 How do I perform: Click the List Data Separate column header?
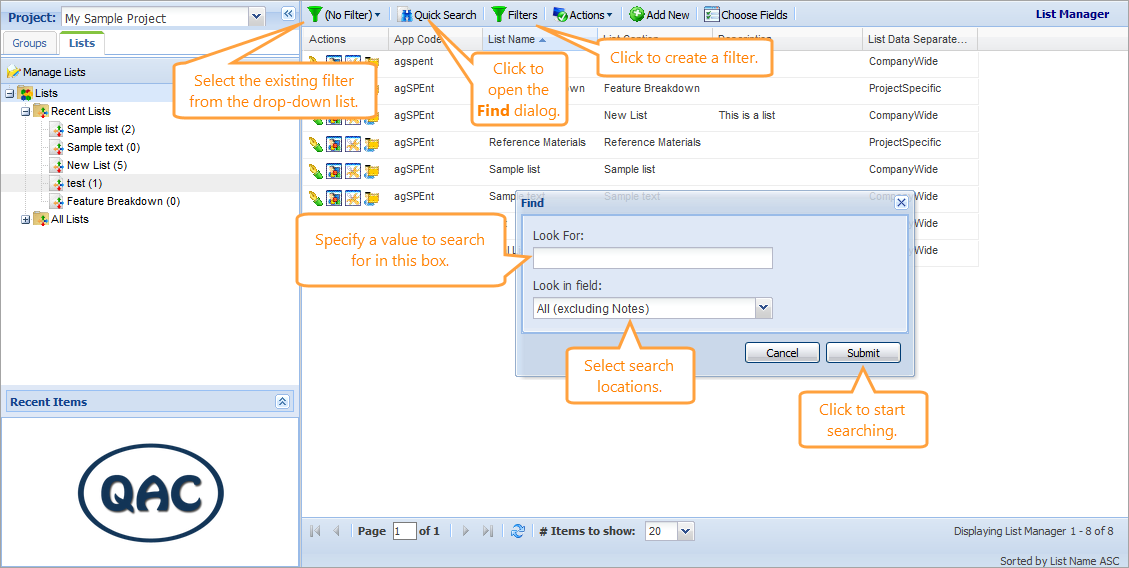pos(919,40)
